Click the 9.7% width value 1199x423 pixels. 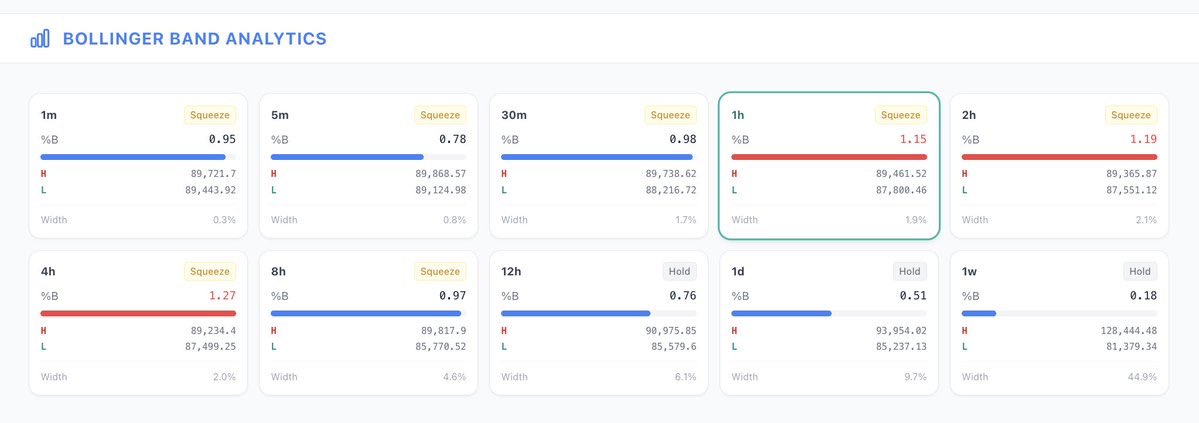coord(915,376)
